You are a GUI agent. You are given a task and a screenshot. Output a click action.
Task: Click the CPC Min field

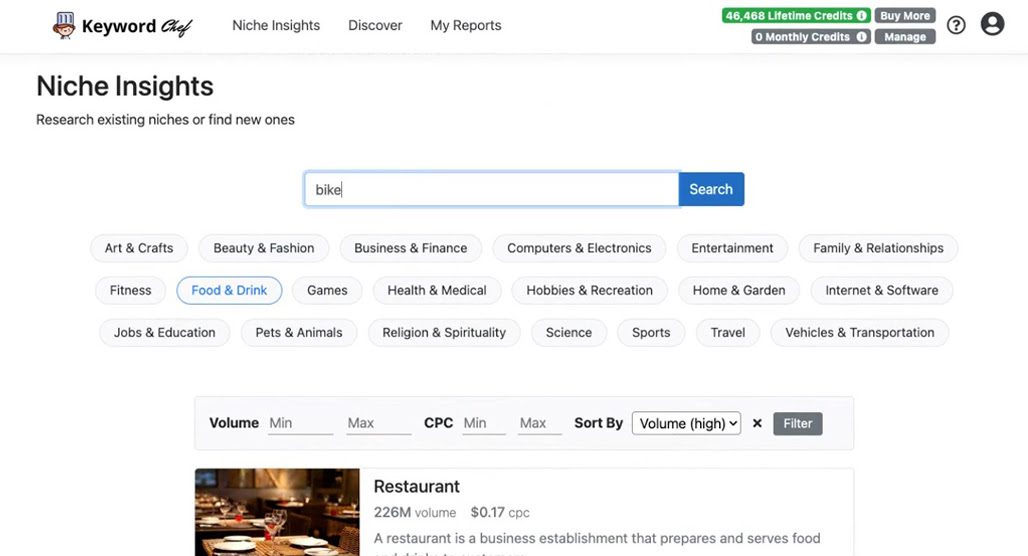(x=484, y=424)
